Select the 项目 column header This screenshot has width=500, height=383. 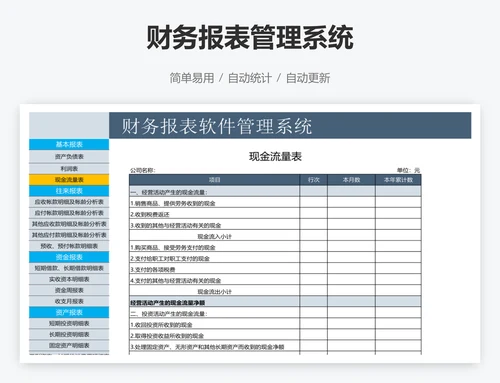[214, 180]
